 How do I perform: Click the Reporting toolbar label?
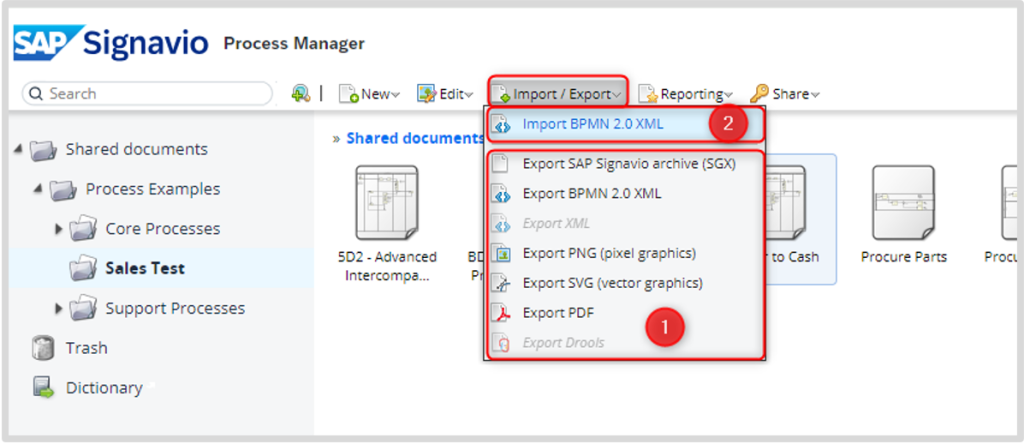(692, 94)
